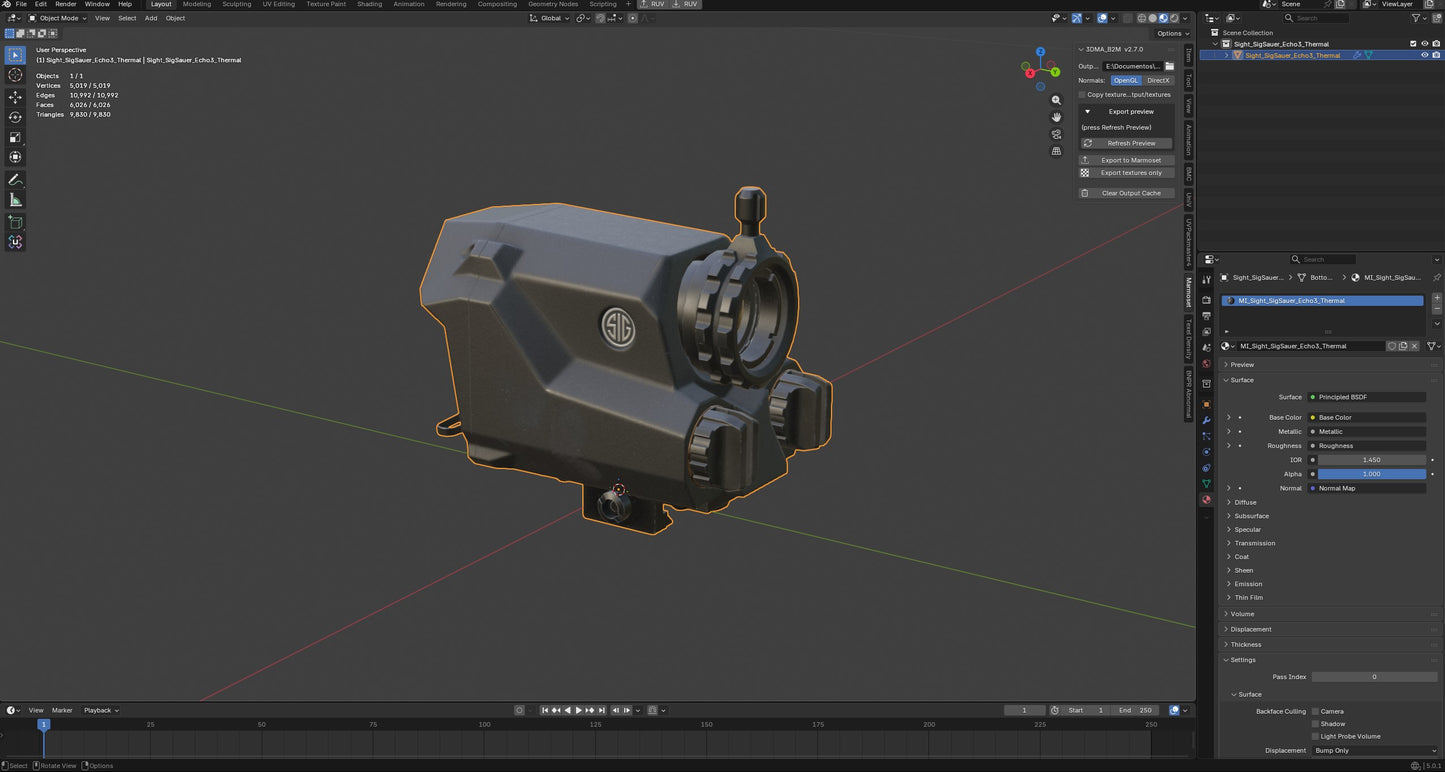Expand the Subsurface section

coord(1251,516)
